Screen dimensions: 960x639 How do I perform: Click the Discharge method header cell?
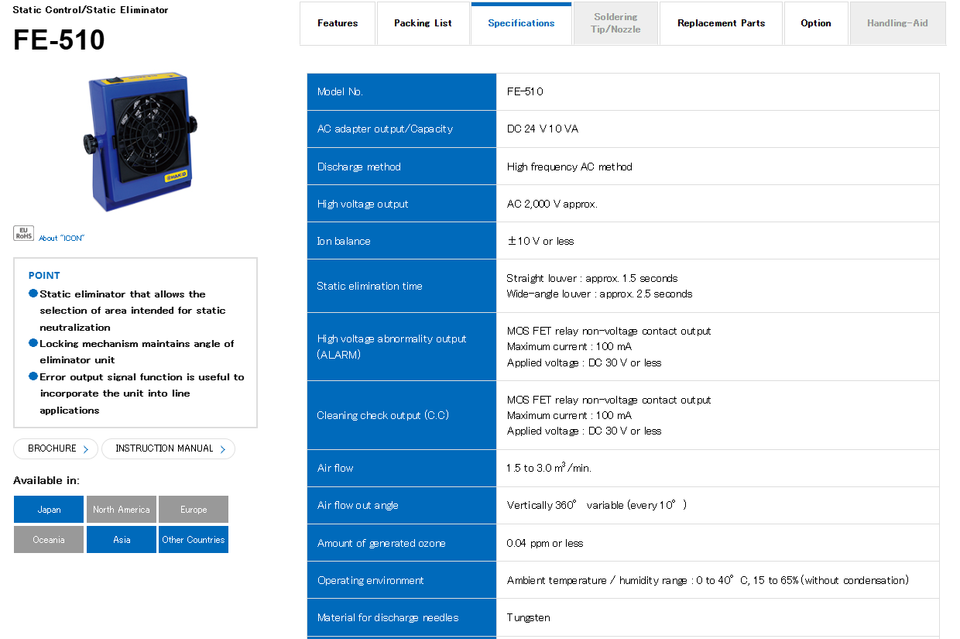pyautogui.click(x=402, y=166)
